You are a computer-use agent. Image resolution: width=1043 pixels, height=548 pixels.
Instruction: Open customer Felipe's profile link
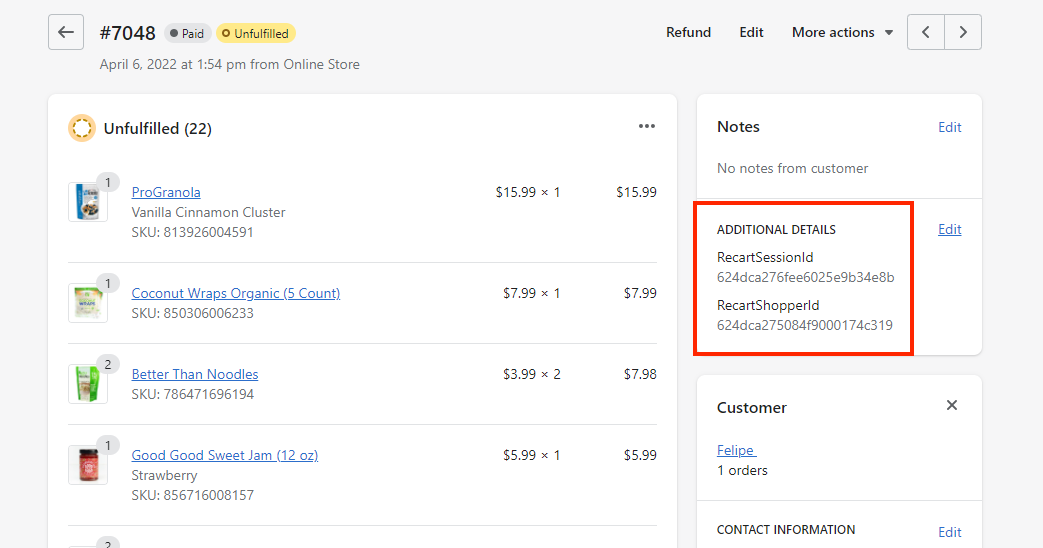736,450
